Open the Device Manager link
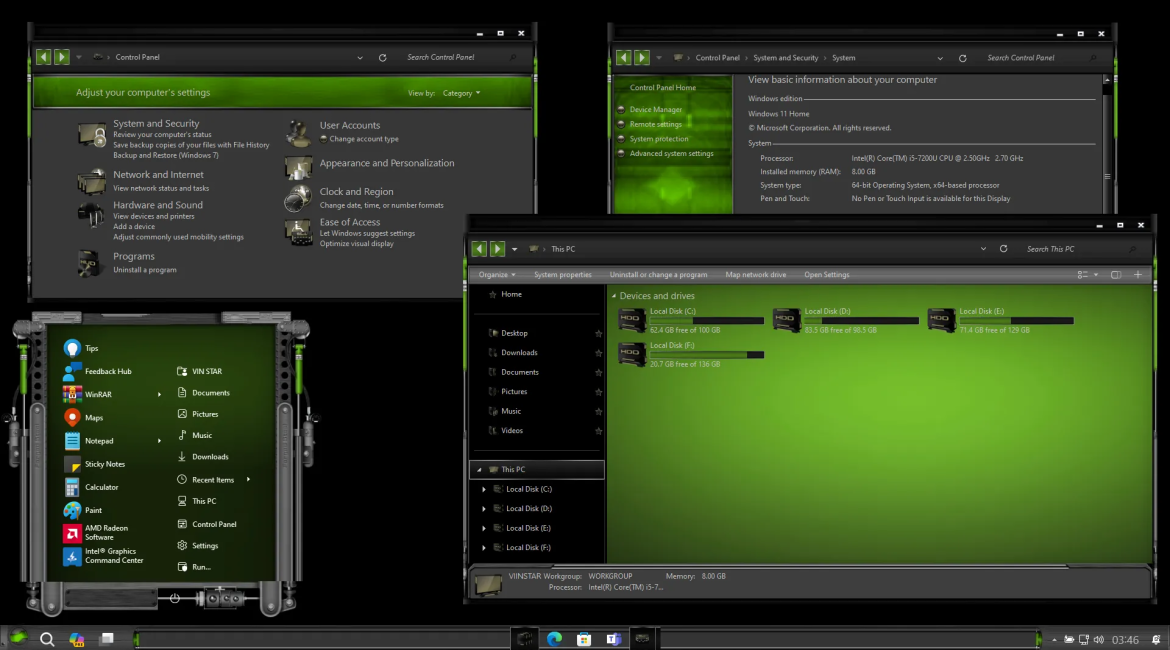Image resolution: width=1170 pixels, height=650 pixels. 656,110
